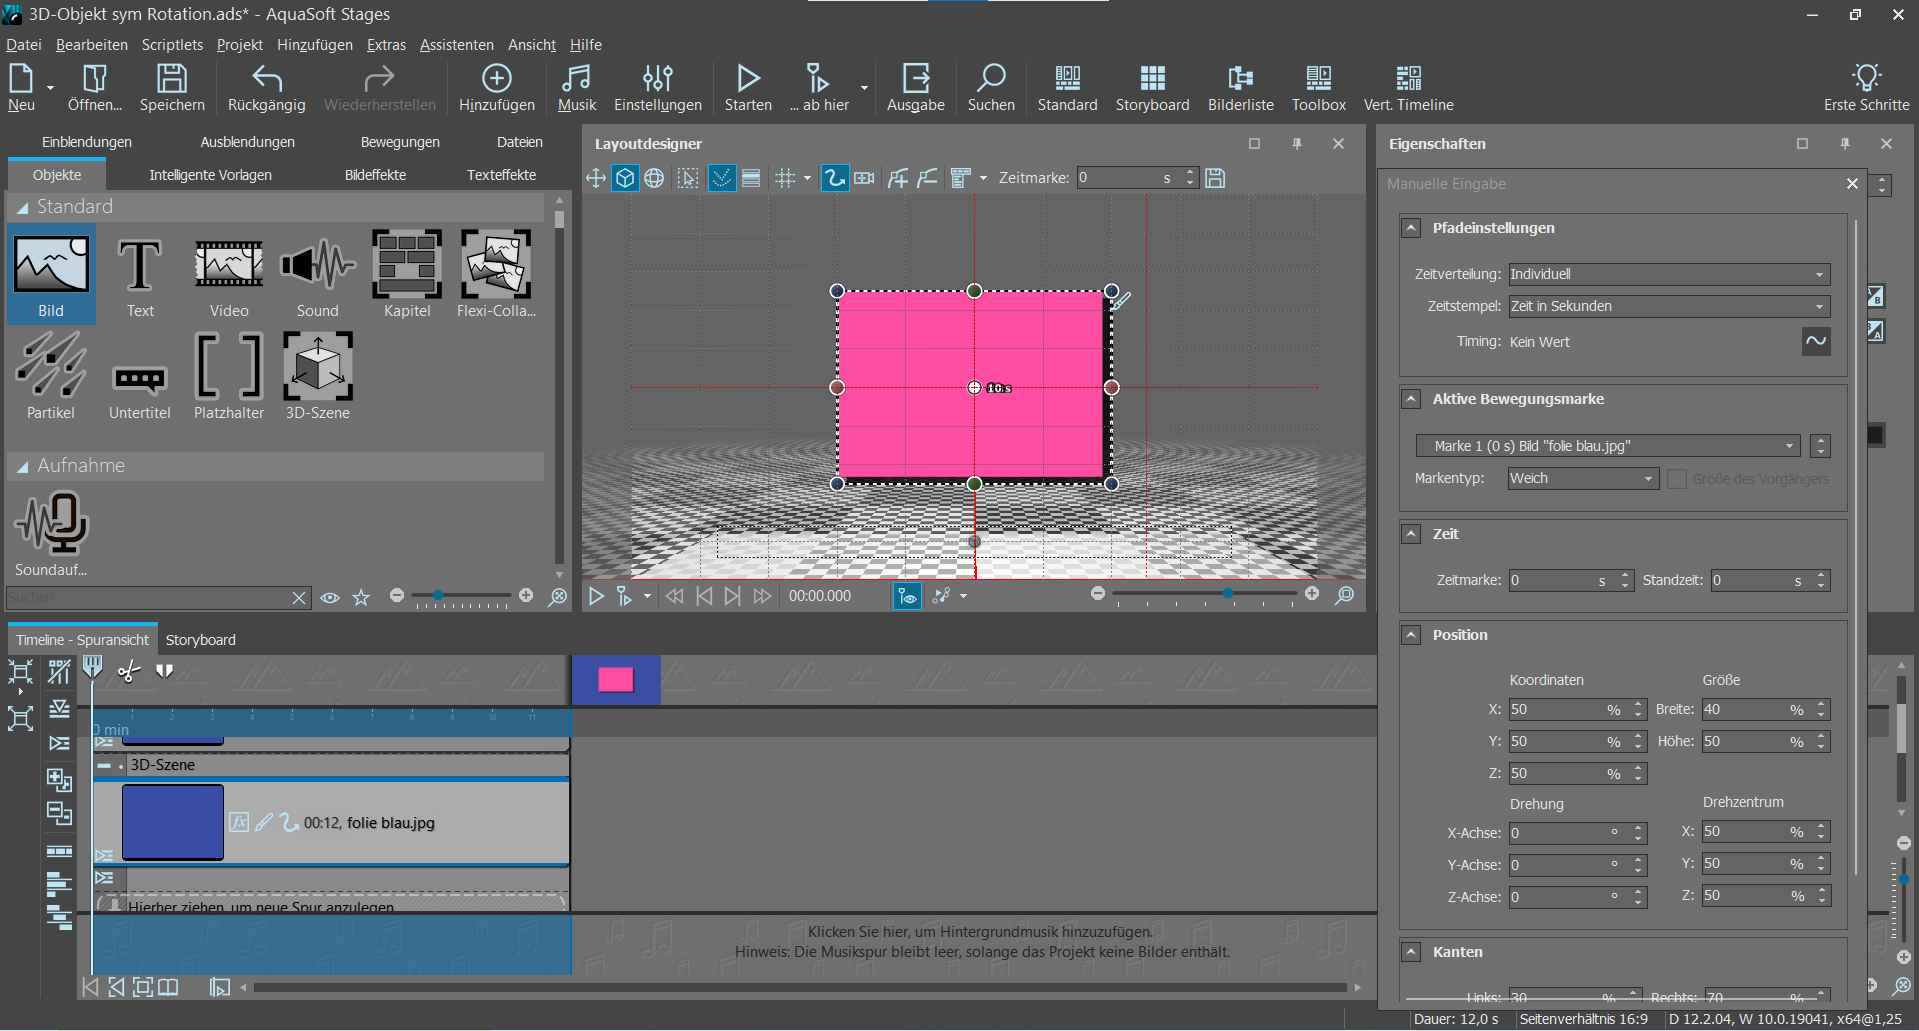The width and height of the screenshot is (1919, 1031).
Task: Click the Layoutdesigner zoom slider handle
Action: coord(1228,594)
